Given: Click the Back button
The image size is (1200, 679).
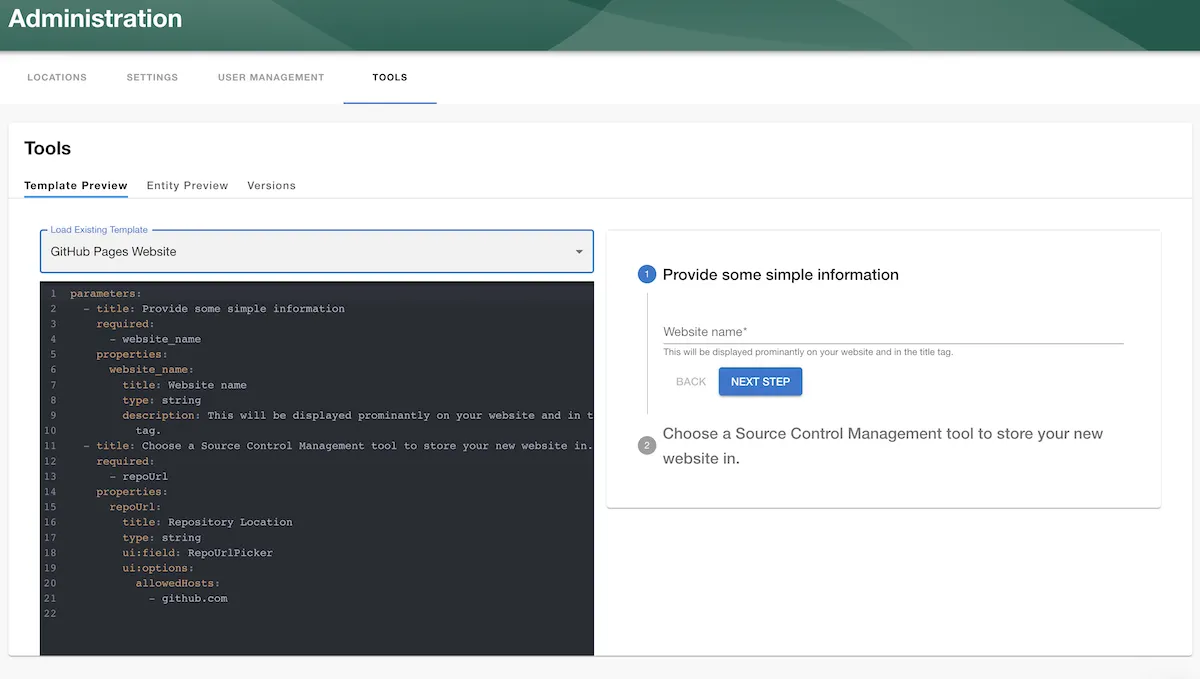Looking at the screenshot, I should (x=691, y=382).
